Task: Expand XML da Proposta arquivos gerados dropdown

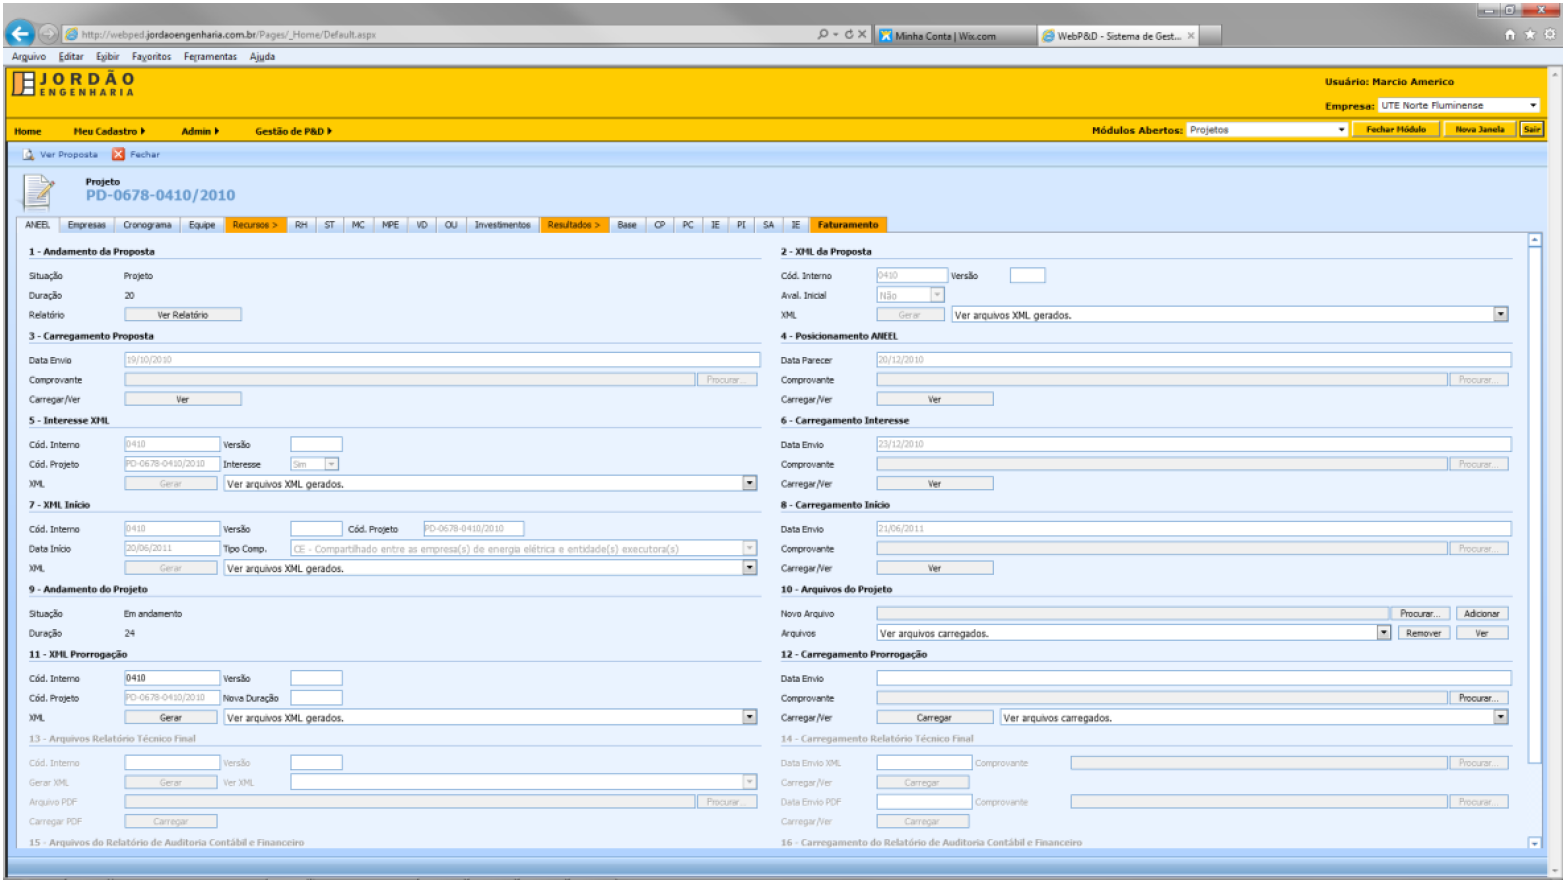Action: [x=1500, y=315]
